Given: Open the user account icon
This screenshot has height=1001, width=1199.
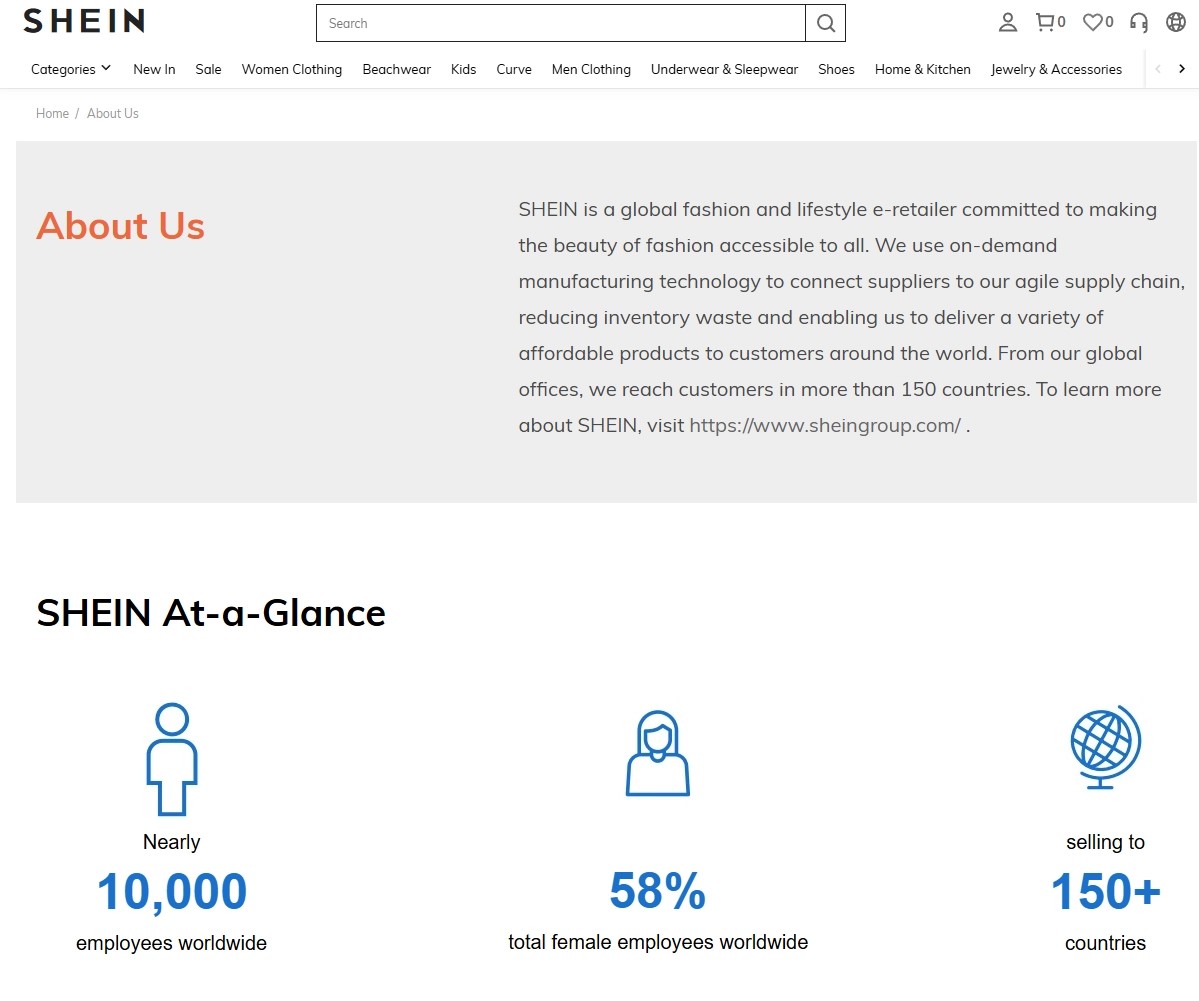Looking at the screenshot, I should [1008, 22].
